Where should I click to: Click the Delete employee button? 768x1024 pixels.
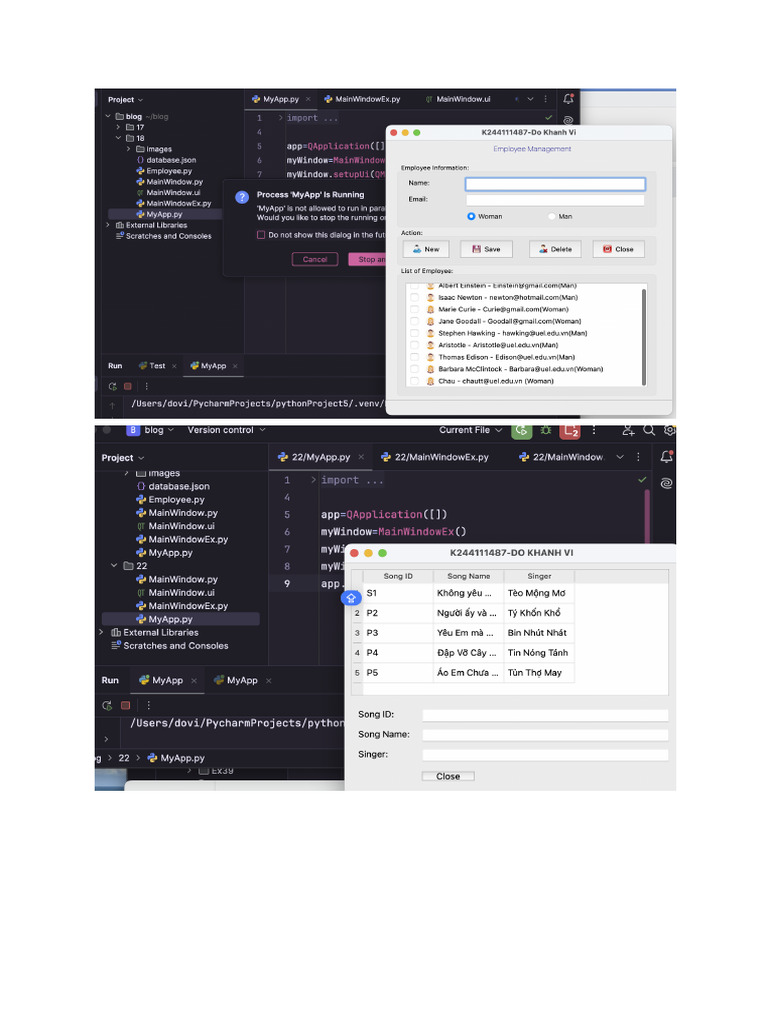tap(555, 249)
